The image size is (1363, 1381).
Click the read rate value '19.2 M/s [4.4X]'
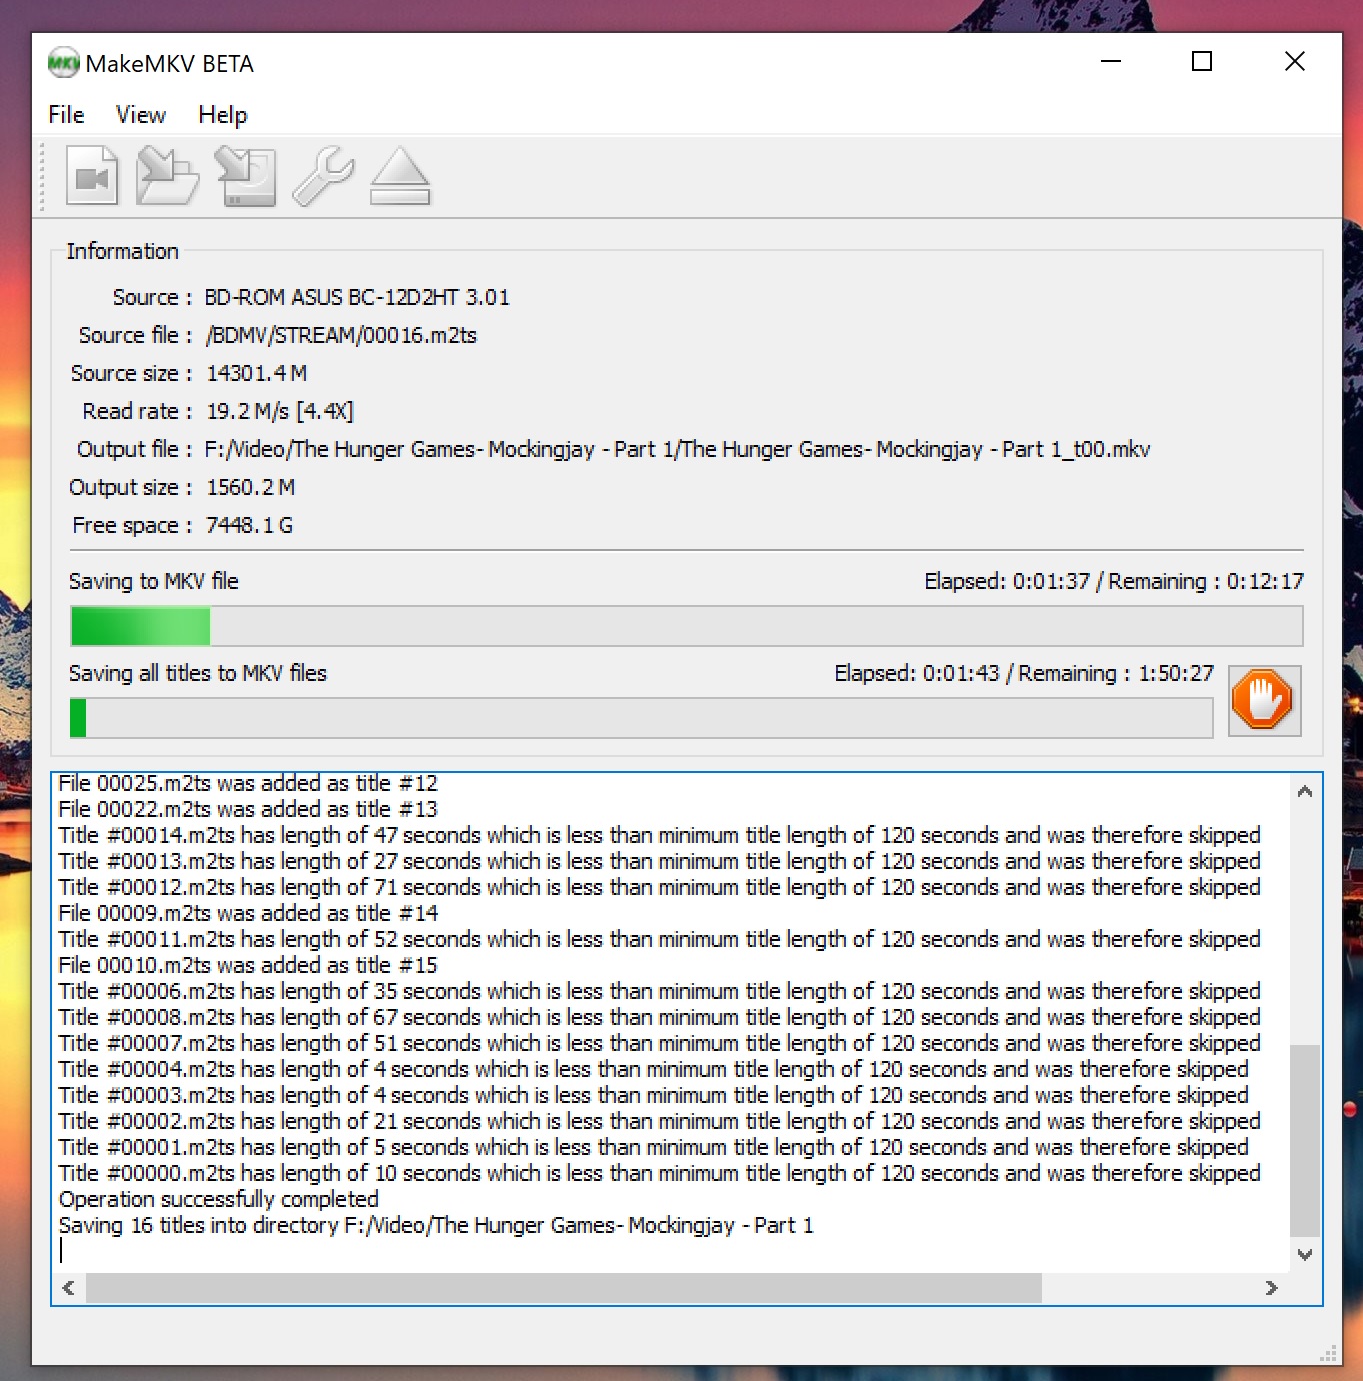[x=280, y=411]
